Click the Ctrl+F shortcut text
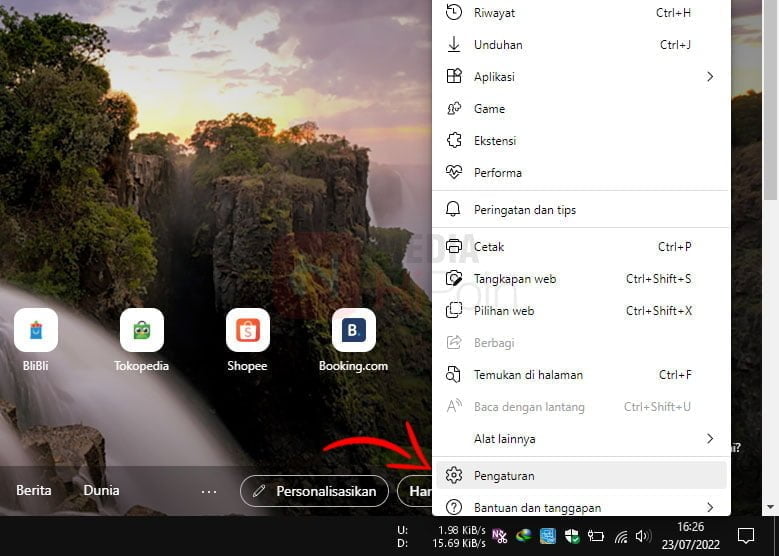Image resolution: width=779 pixels, height=556 pixels. [x=675, y=375]
